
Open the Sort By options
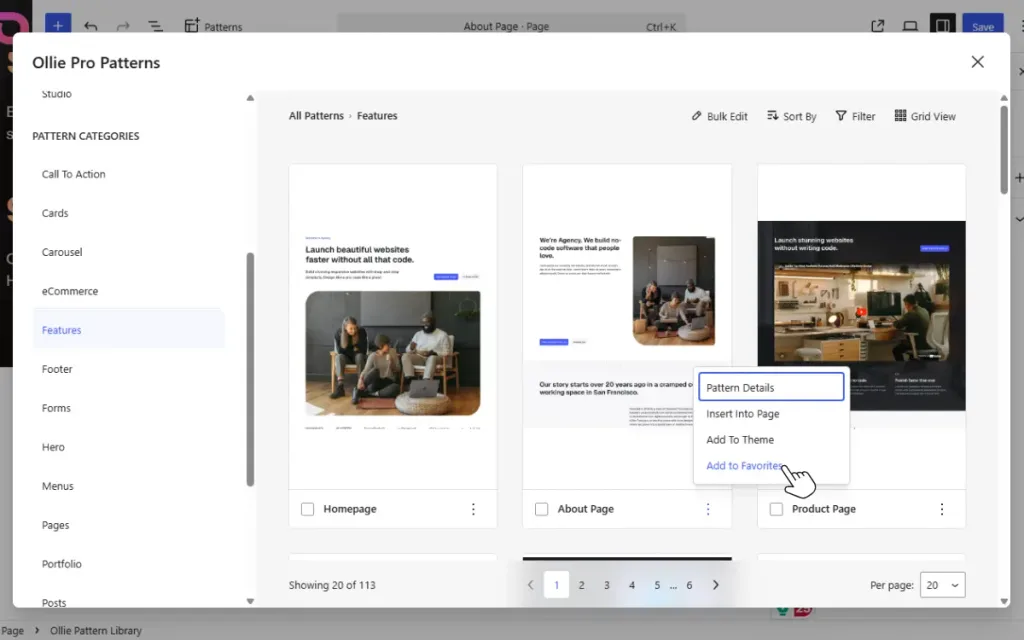[792, 116]
